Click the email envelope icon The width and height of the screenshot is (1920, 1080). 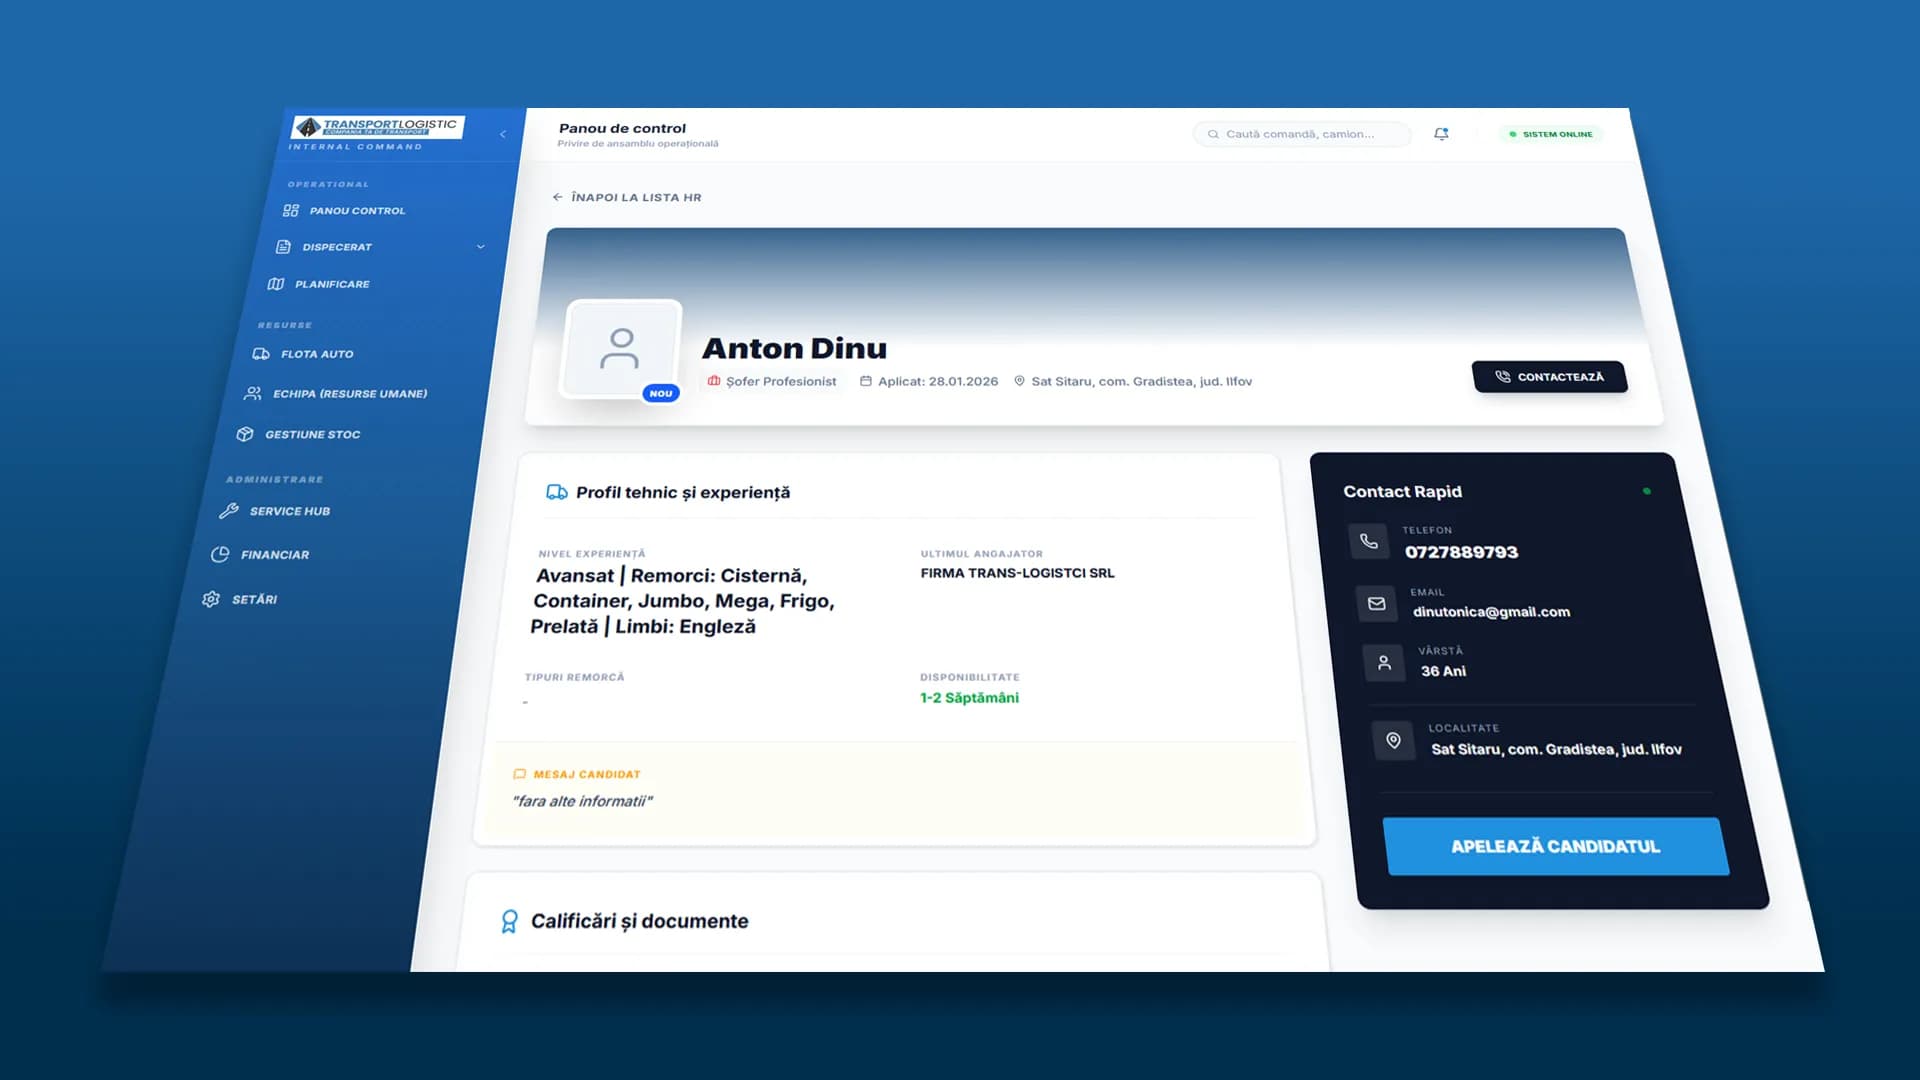click(1377, 603)
